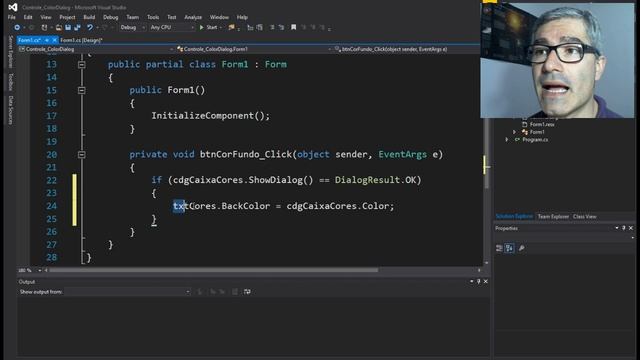The height and width of the screenshot is (360, 640).
Task: Click the Categorized view icon in Properties
Action: pos(499,248)
